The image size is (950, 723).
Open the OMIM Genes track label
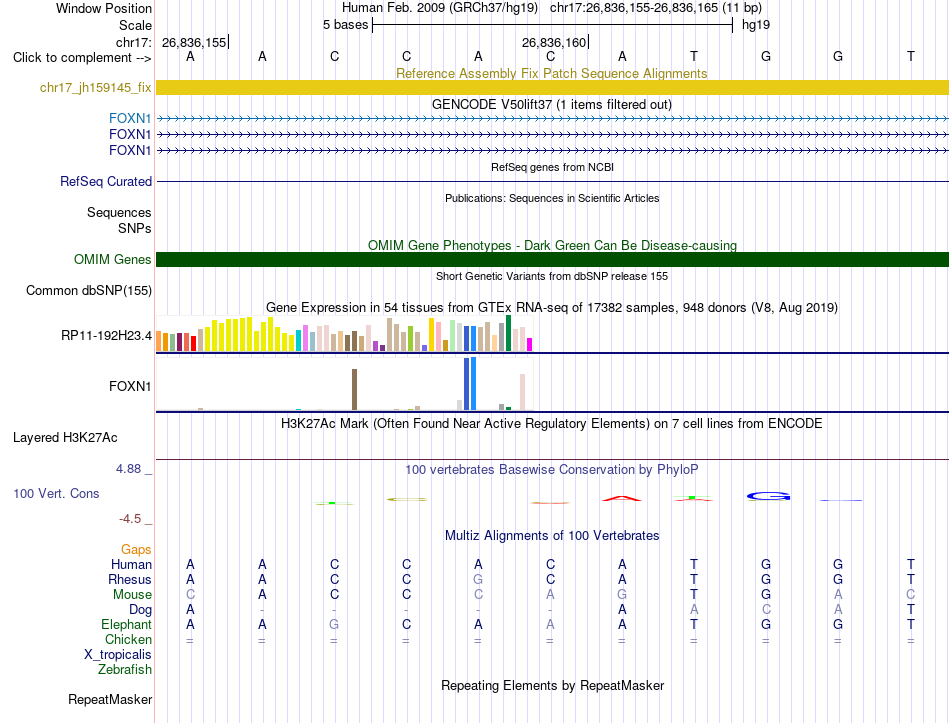(x=112, y=259)
